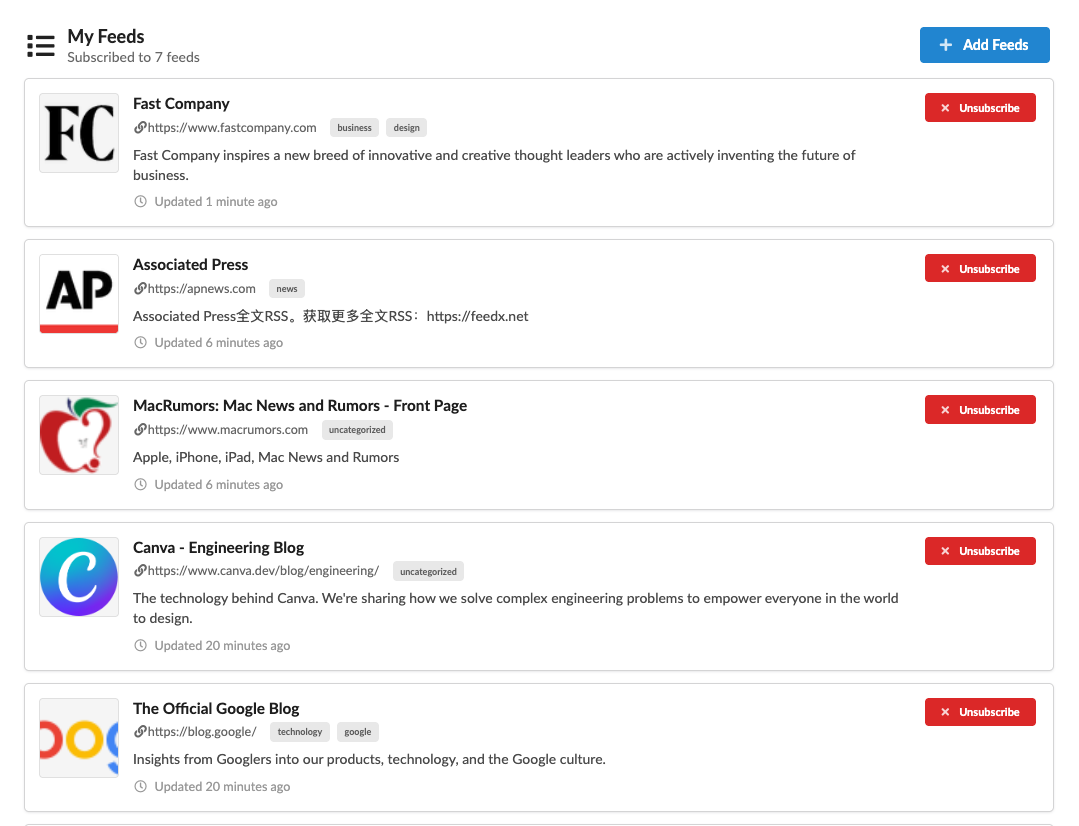Open the feed https://blog.google/
The height and width of the screenshot is (826, 1079).
(x=201, y=731)
